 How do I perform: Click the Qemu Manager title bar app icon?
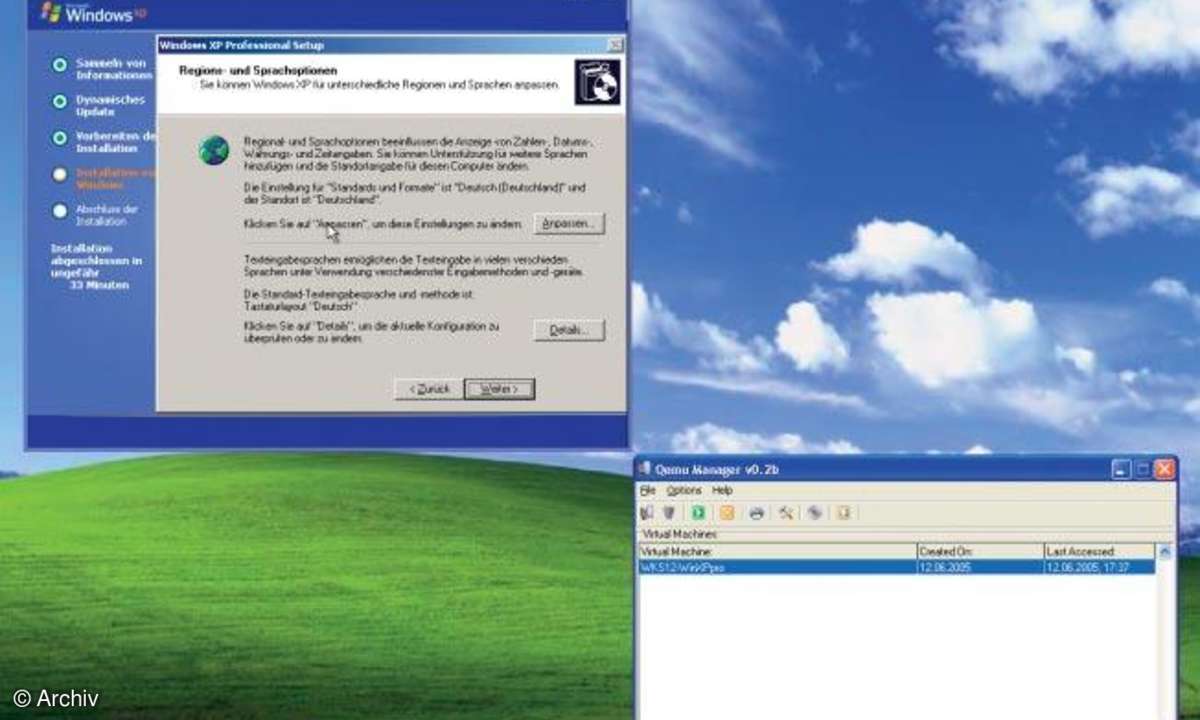(647, 468)
